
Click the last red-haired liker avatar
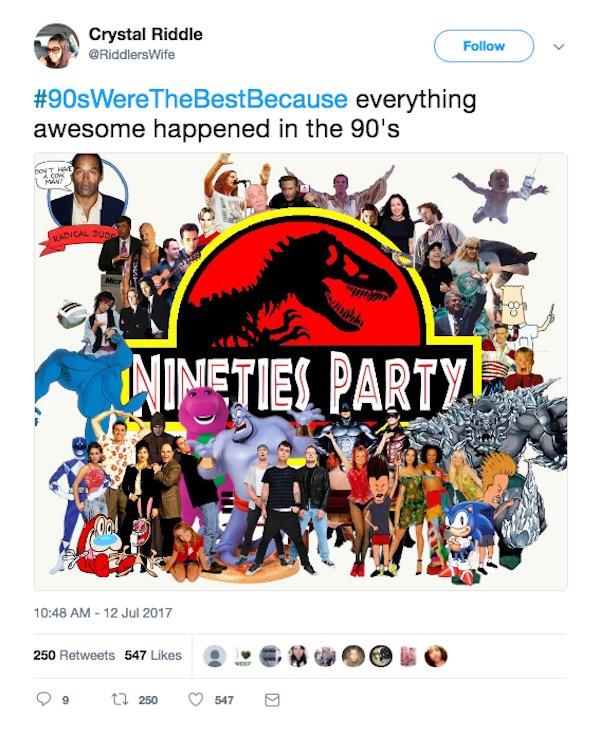coord(436,656)
